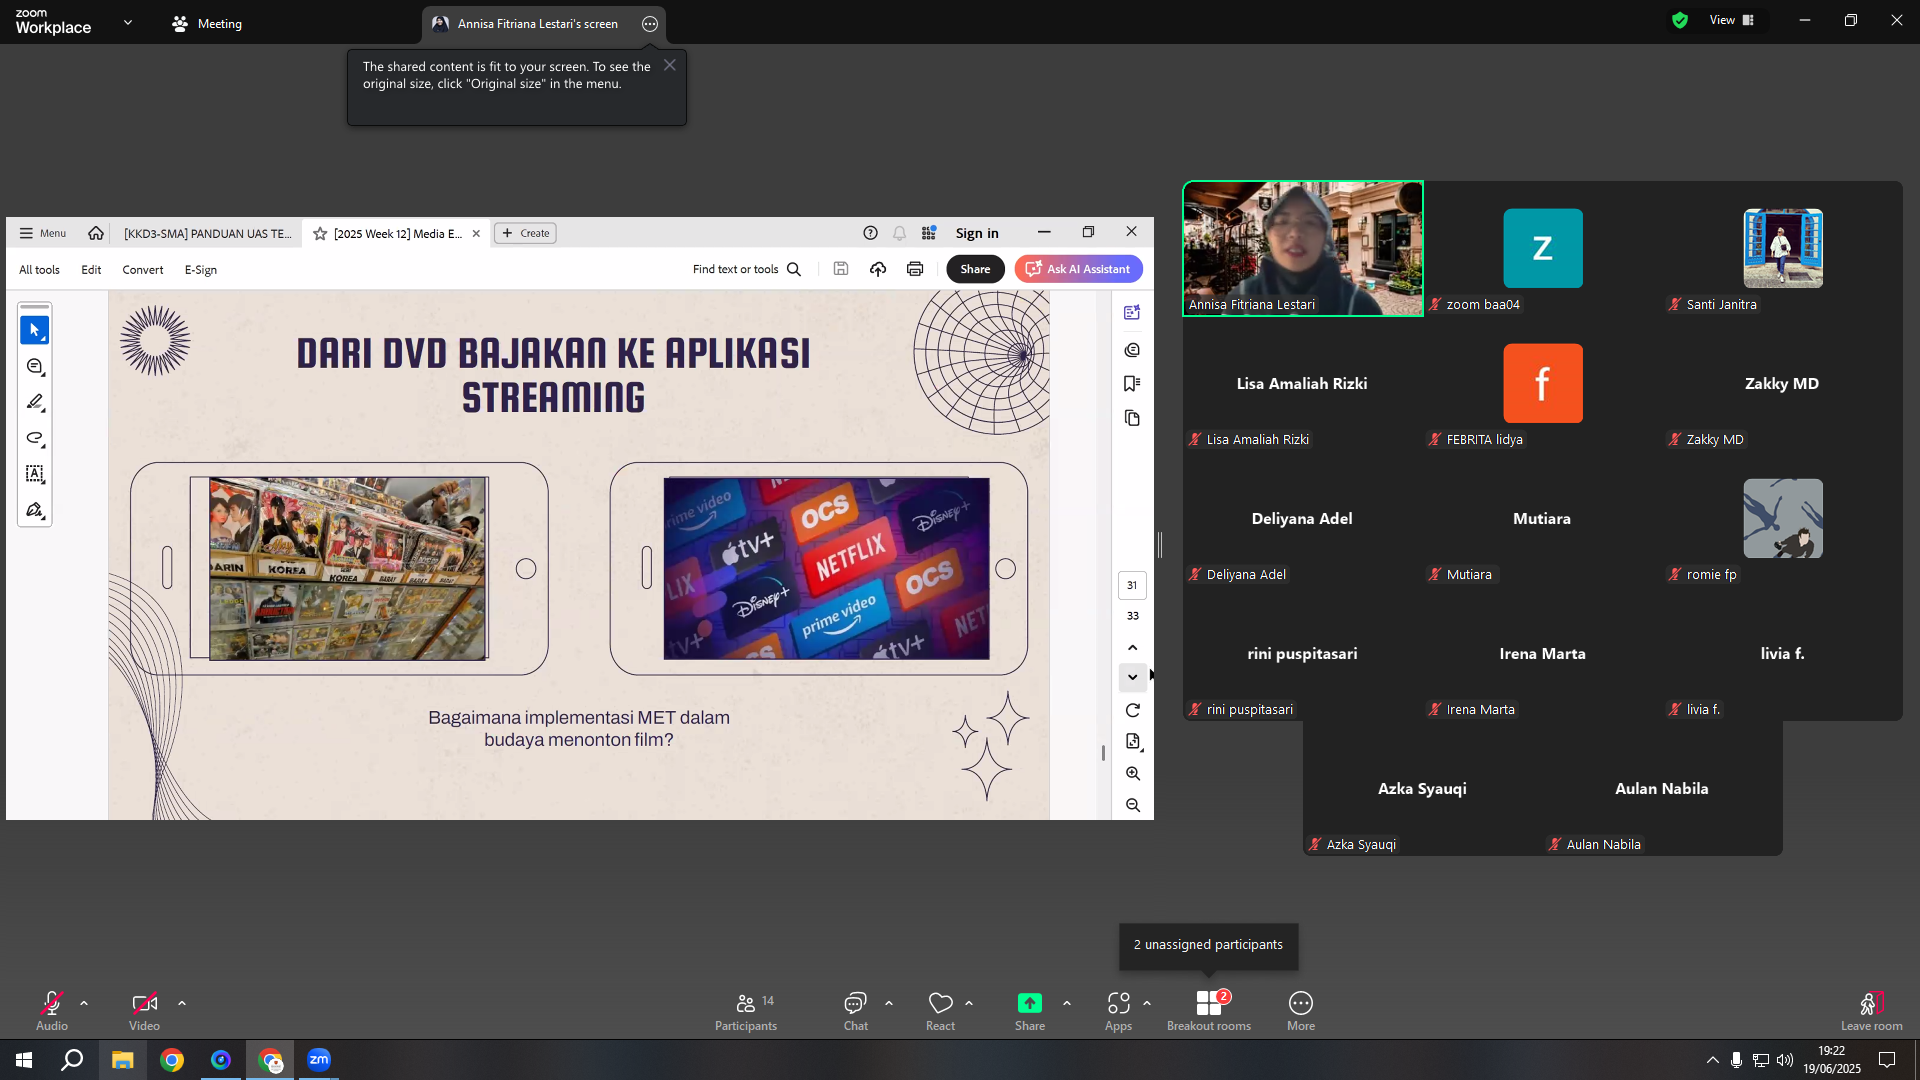Image resolution: width=1920 pixels, height=1080 pixels.
Task: Click the Zoom encryption shield icon
Action: (1680, 20)
